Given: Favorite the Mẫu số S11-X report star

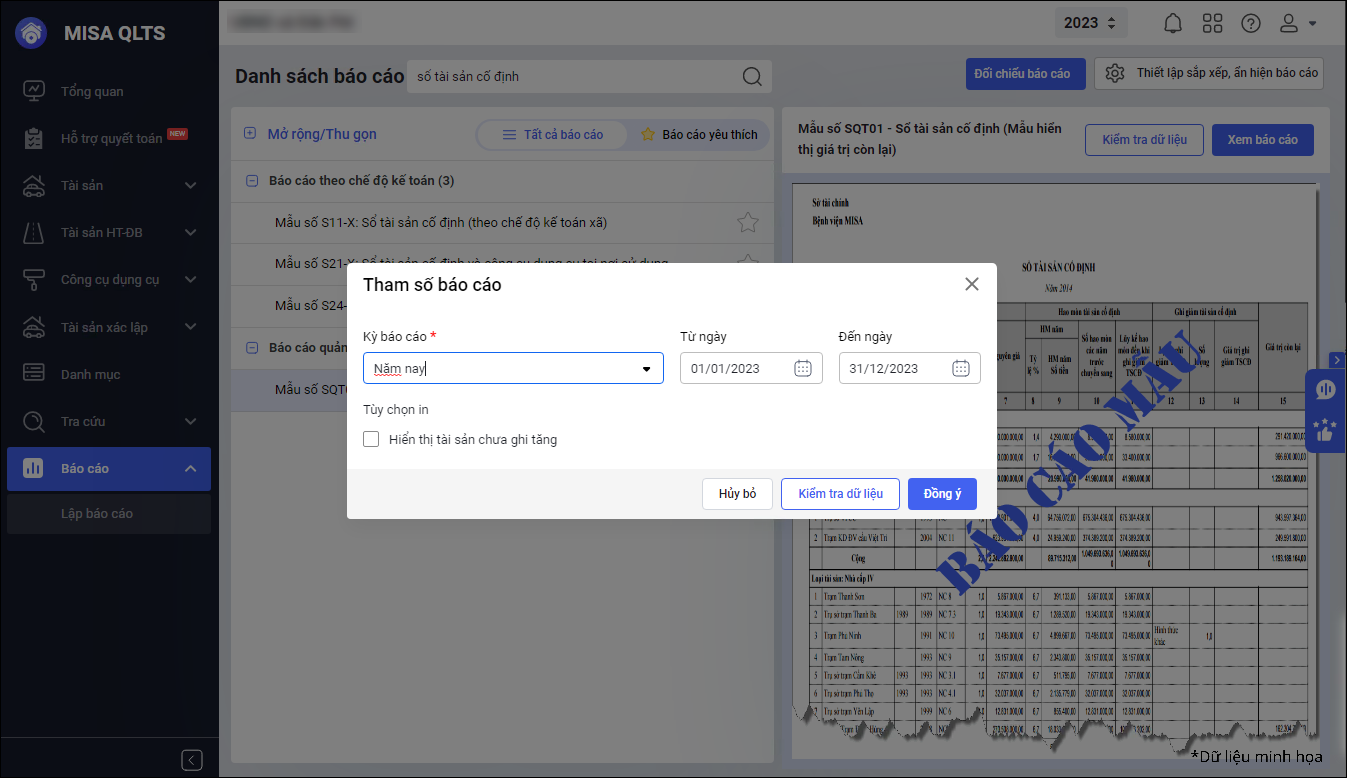Looking at the screenshot, I should [x=747, y=223].
